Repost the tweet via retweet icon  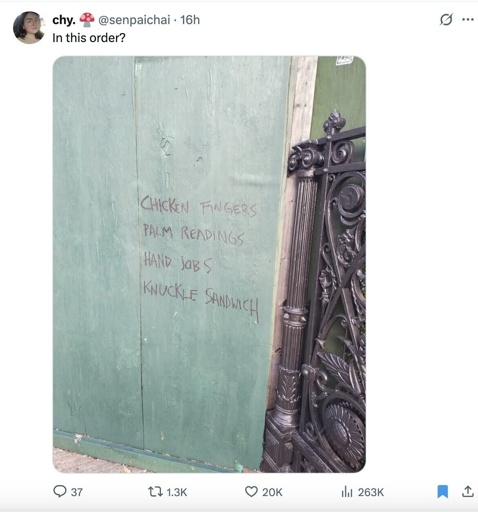tap(155, 492)
